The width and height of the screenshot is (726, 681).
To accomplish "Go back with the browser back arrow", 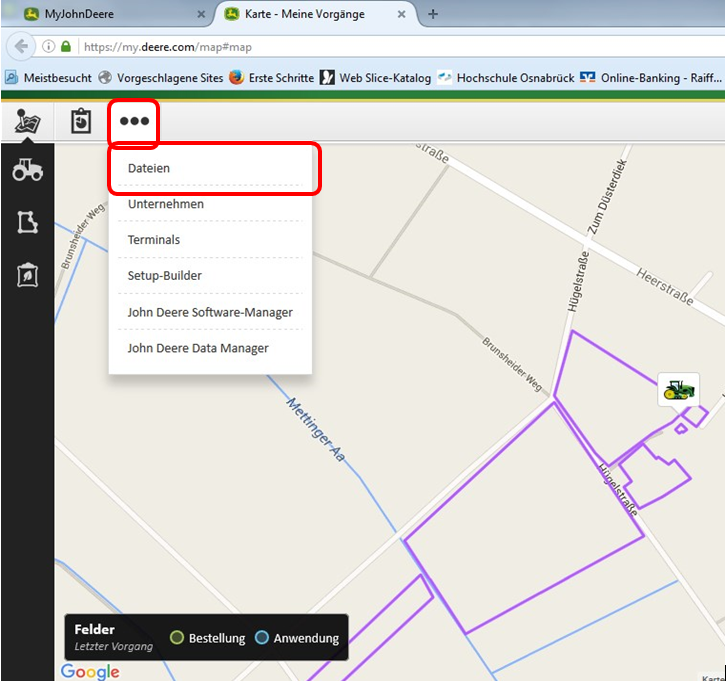I will (x=21, y=47).
